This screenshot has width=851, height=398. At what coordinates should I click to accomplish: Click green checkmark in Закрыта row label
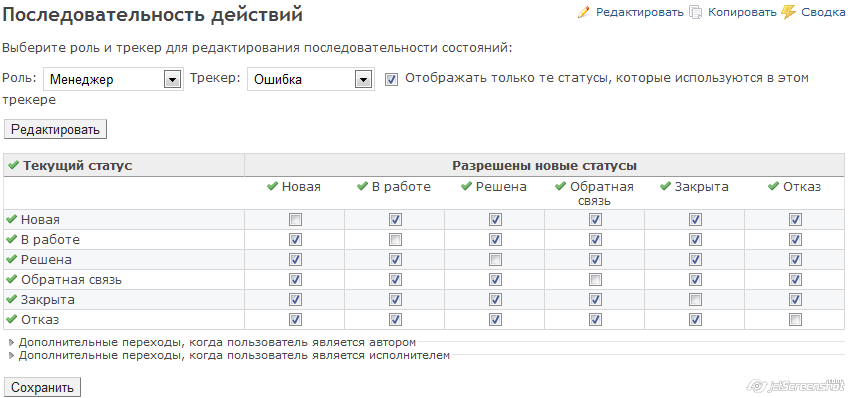(x=11, y=299)
